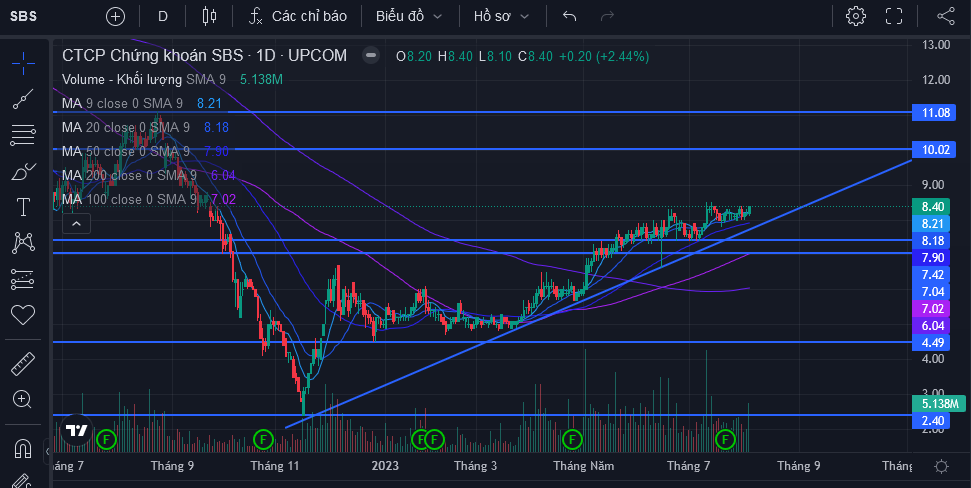Enter fullscreen chart mode
This screenshot has height=488, width=971.
894,16
